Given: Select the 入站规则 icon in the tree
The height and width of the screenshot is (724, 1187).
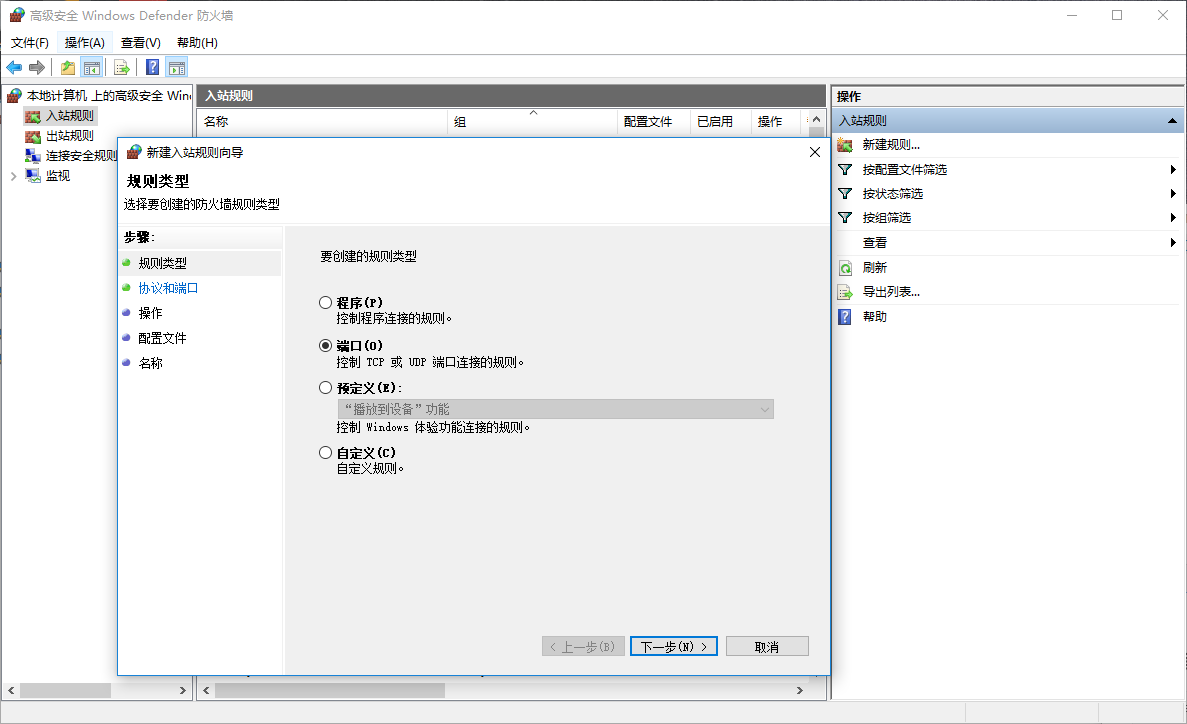Looking at the screenshot, I should (x=33, y=116).
